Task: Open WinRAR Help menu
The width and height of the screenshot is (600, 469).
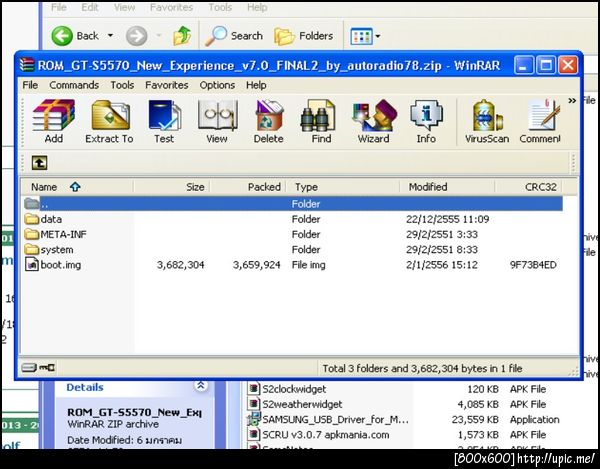Action: [x=256, y=85]
